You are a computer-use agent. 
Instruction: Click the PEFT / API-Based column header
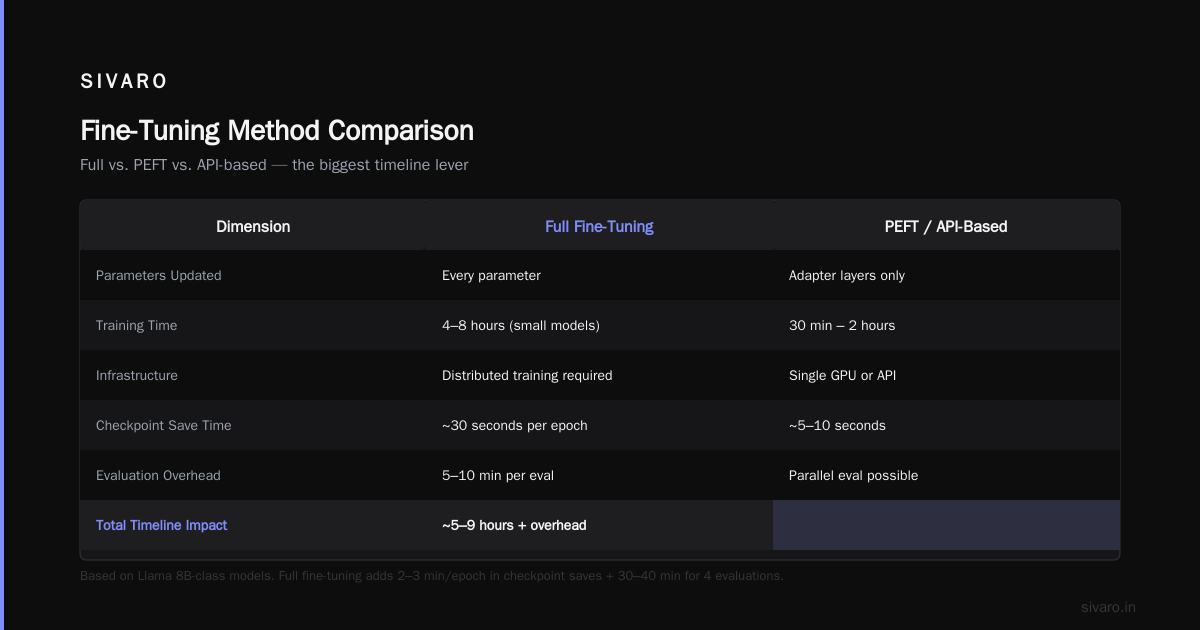tap(946, 226)
